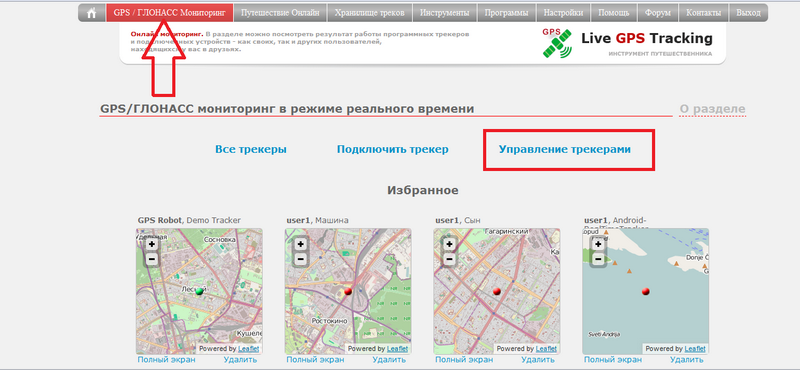Open the Хранилище треков menu

[370, 13]
